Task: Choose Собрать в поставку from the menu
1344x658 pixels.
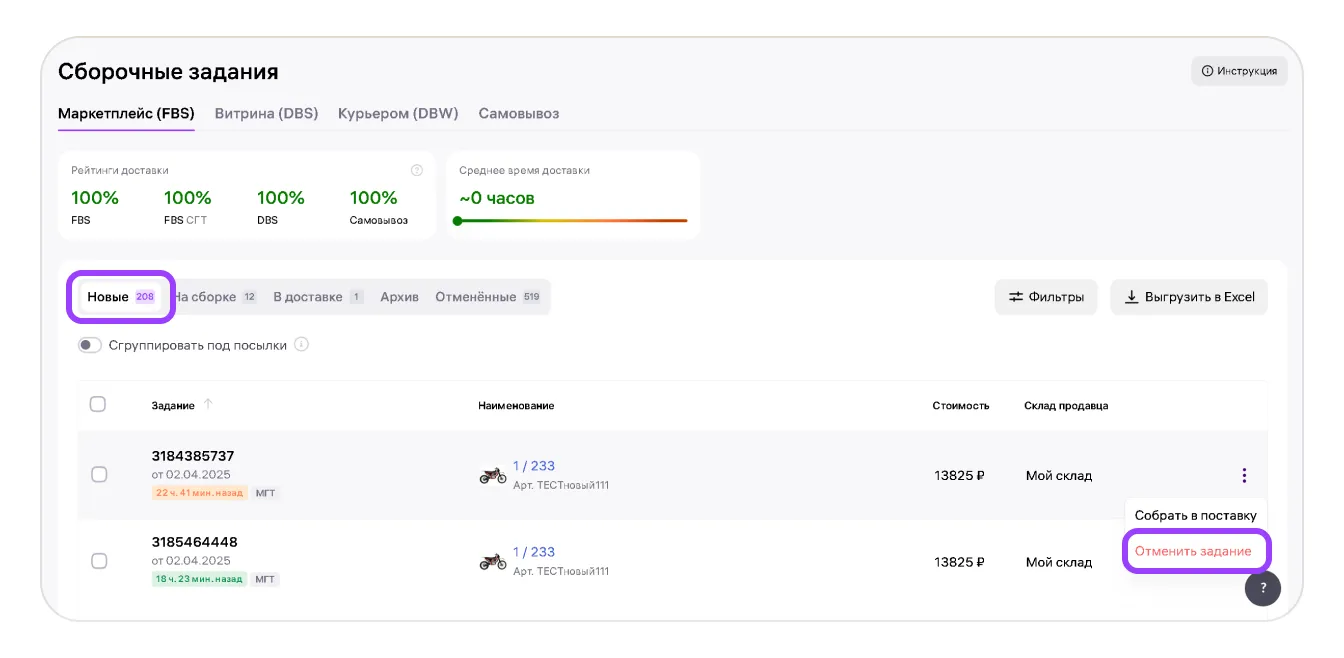Action: pos(1195,515)
